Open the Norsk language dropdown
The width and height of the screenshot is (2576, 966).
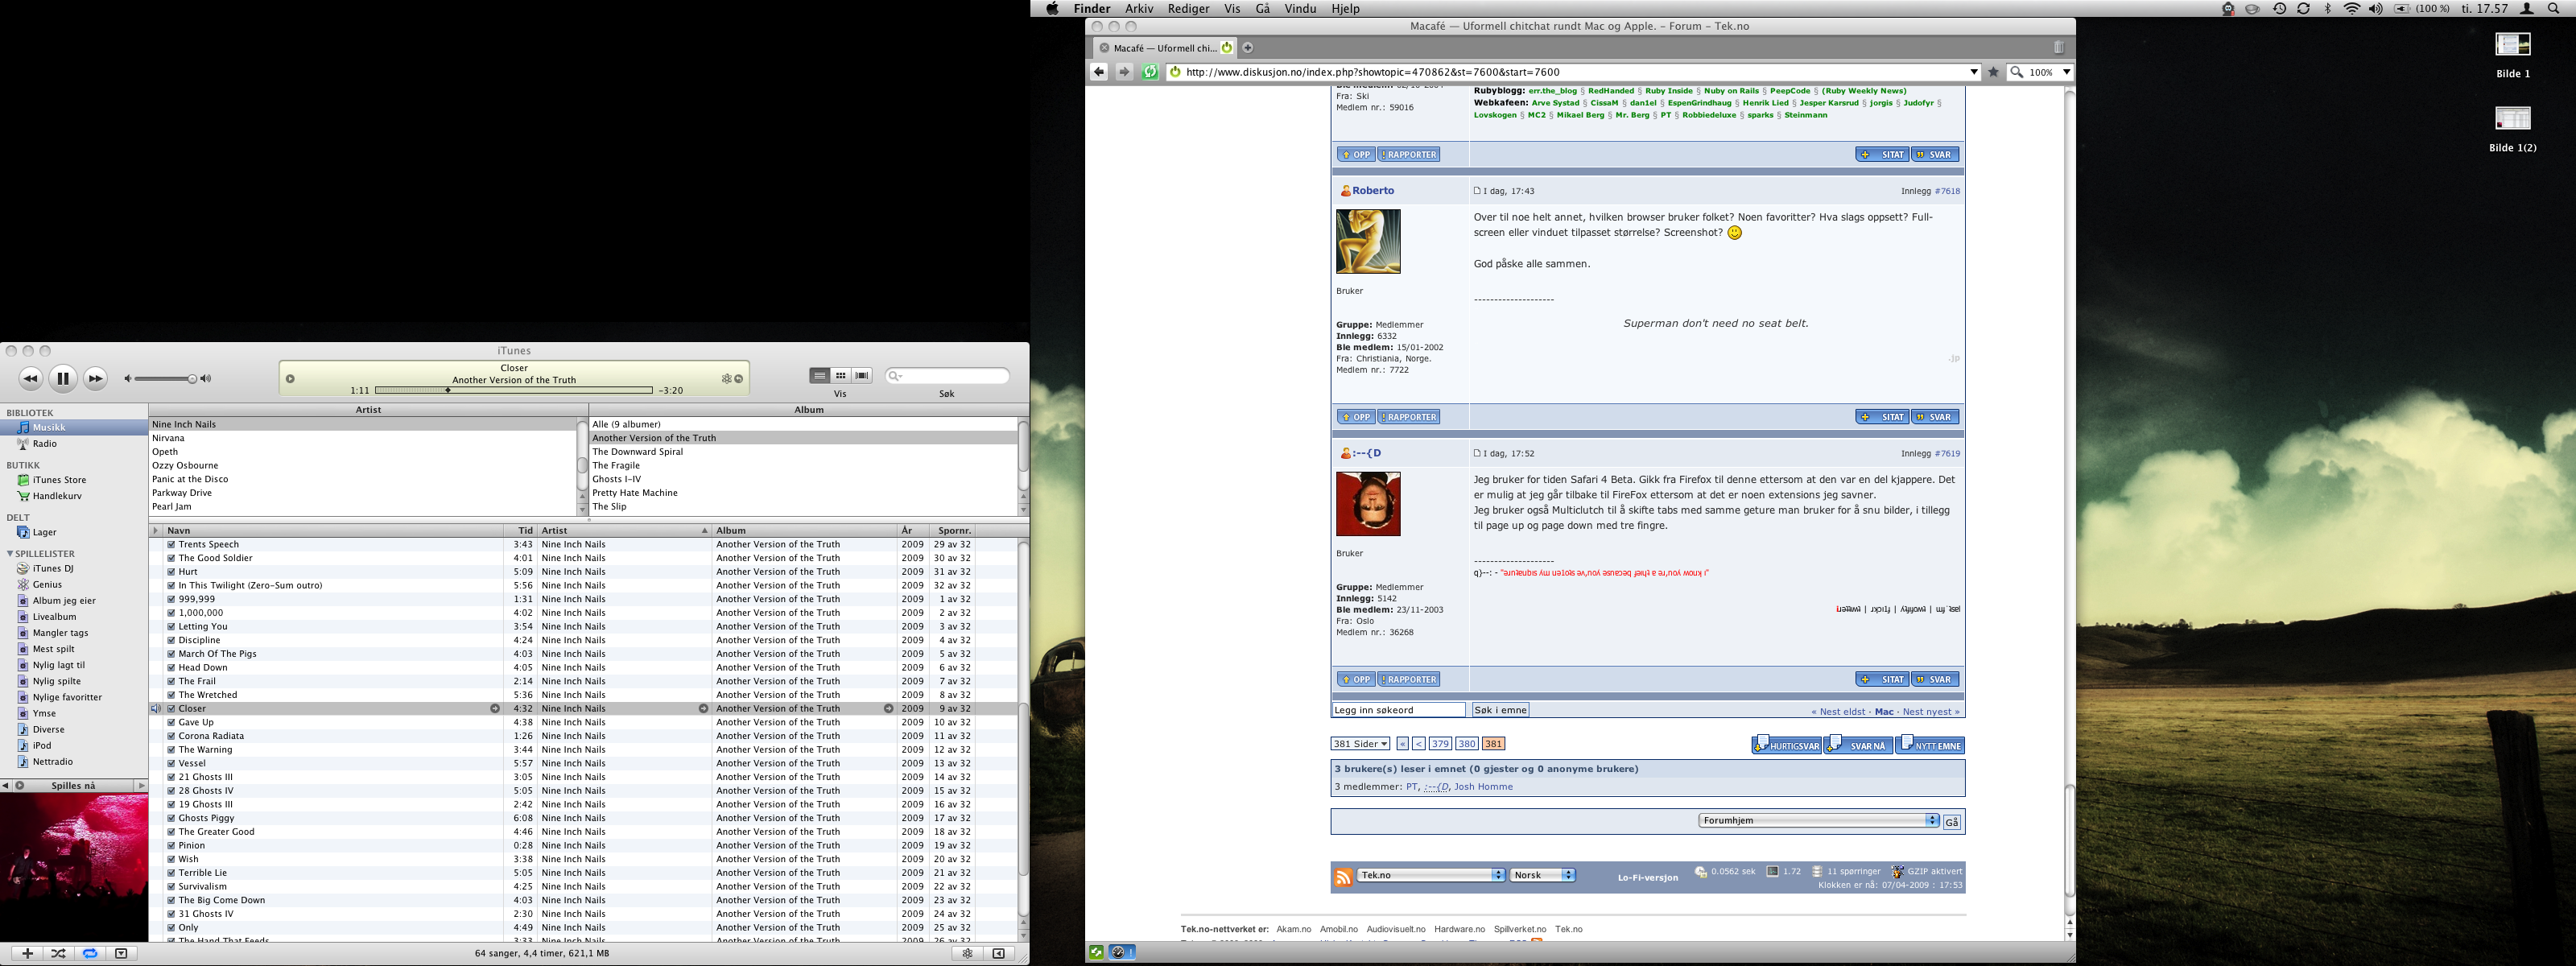point(1543,875)
